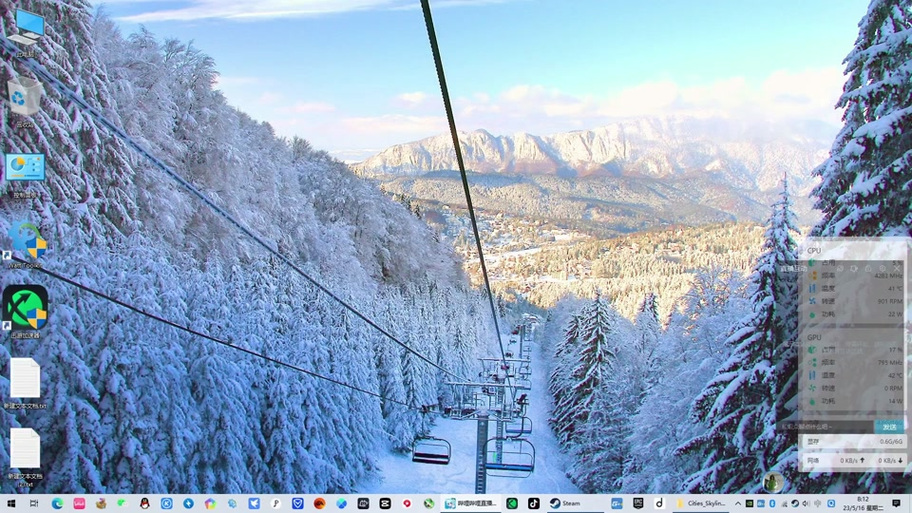Image resolution: width=912 pixels, height=513 pixels.
Task: Open the QQ penguin icon on the taskbar
Action: 145,504
